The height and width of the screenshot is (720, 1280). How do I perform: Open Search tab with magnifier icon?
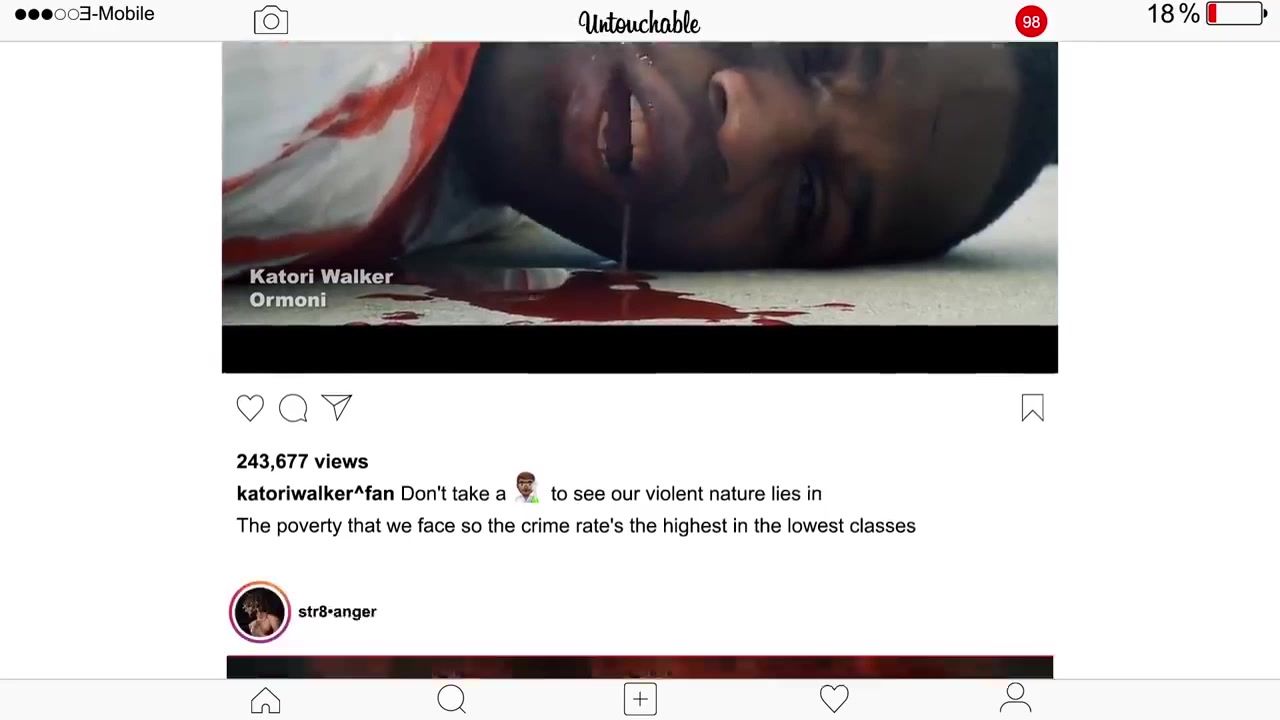(452, 699)
